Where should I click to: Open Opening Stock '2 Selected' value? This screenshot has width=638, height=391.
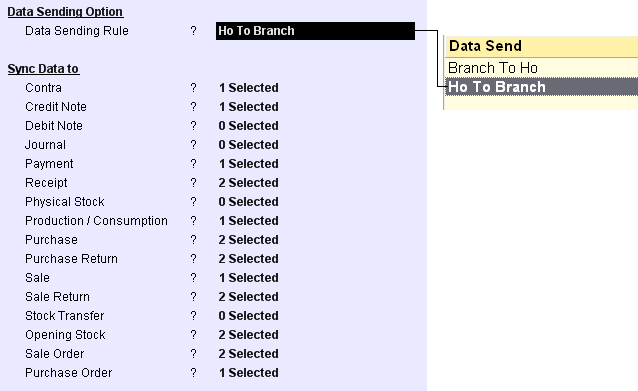pyautogui.click(x=248, y=334)
